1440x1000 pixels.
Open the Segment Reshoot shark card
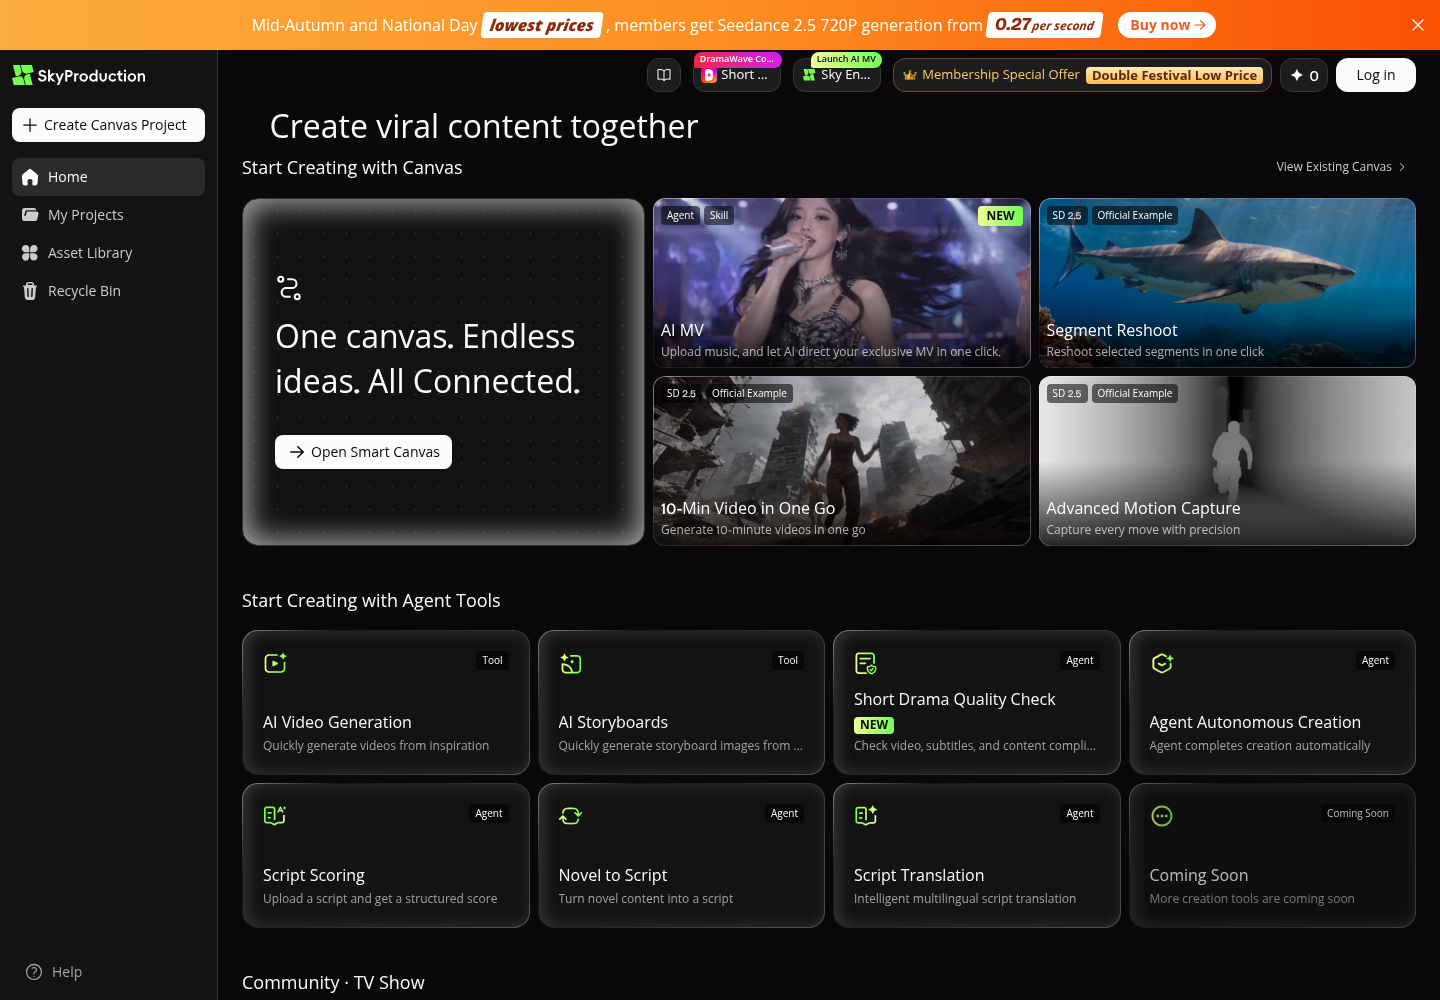pyautogui.click(x=1227, y=283)
